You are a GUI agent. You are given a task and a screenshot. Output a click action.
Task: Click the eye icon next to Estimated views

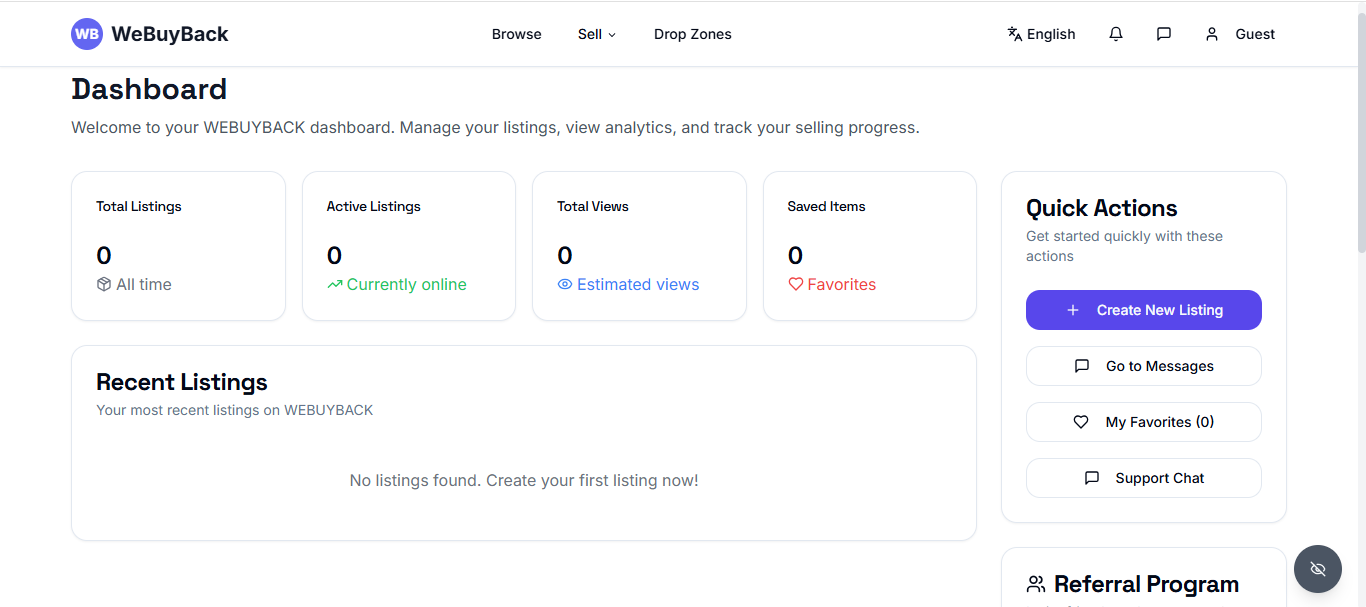[x=565, y=284]
